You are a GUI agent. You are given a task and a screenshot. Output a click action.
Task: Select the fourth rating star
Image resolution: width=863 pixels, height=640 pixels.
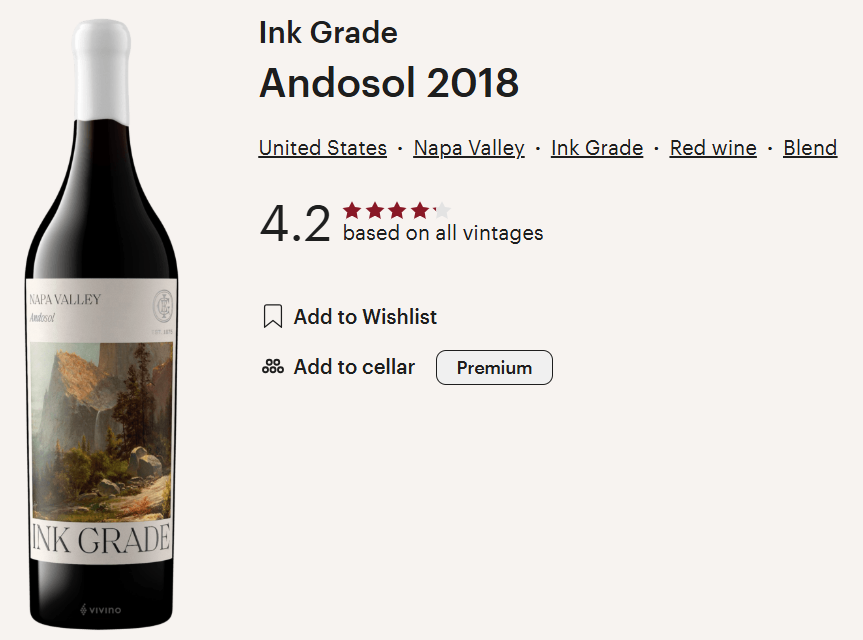point(418,210)
